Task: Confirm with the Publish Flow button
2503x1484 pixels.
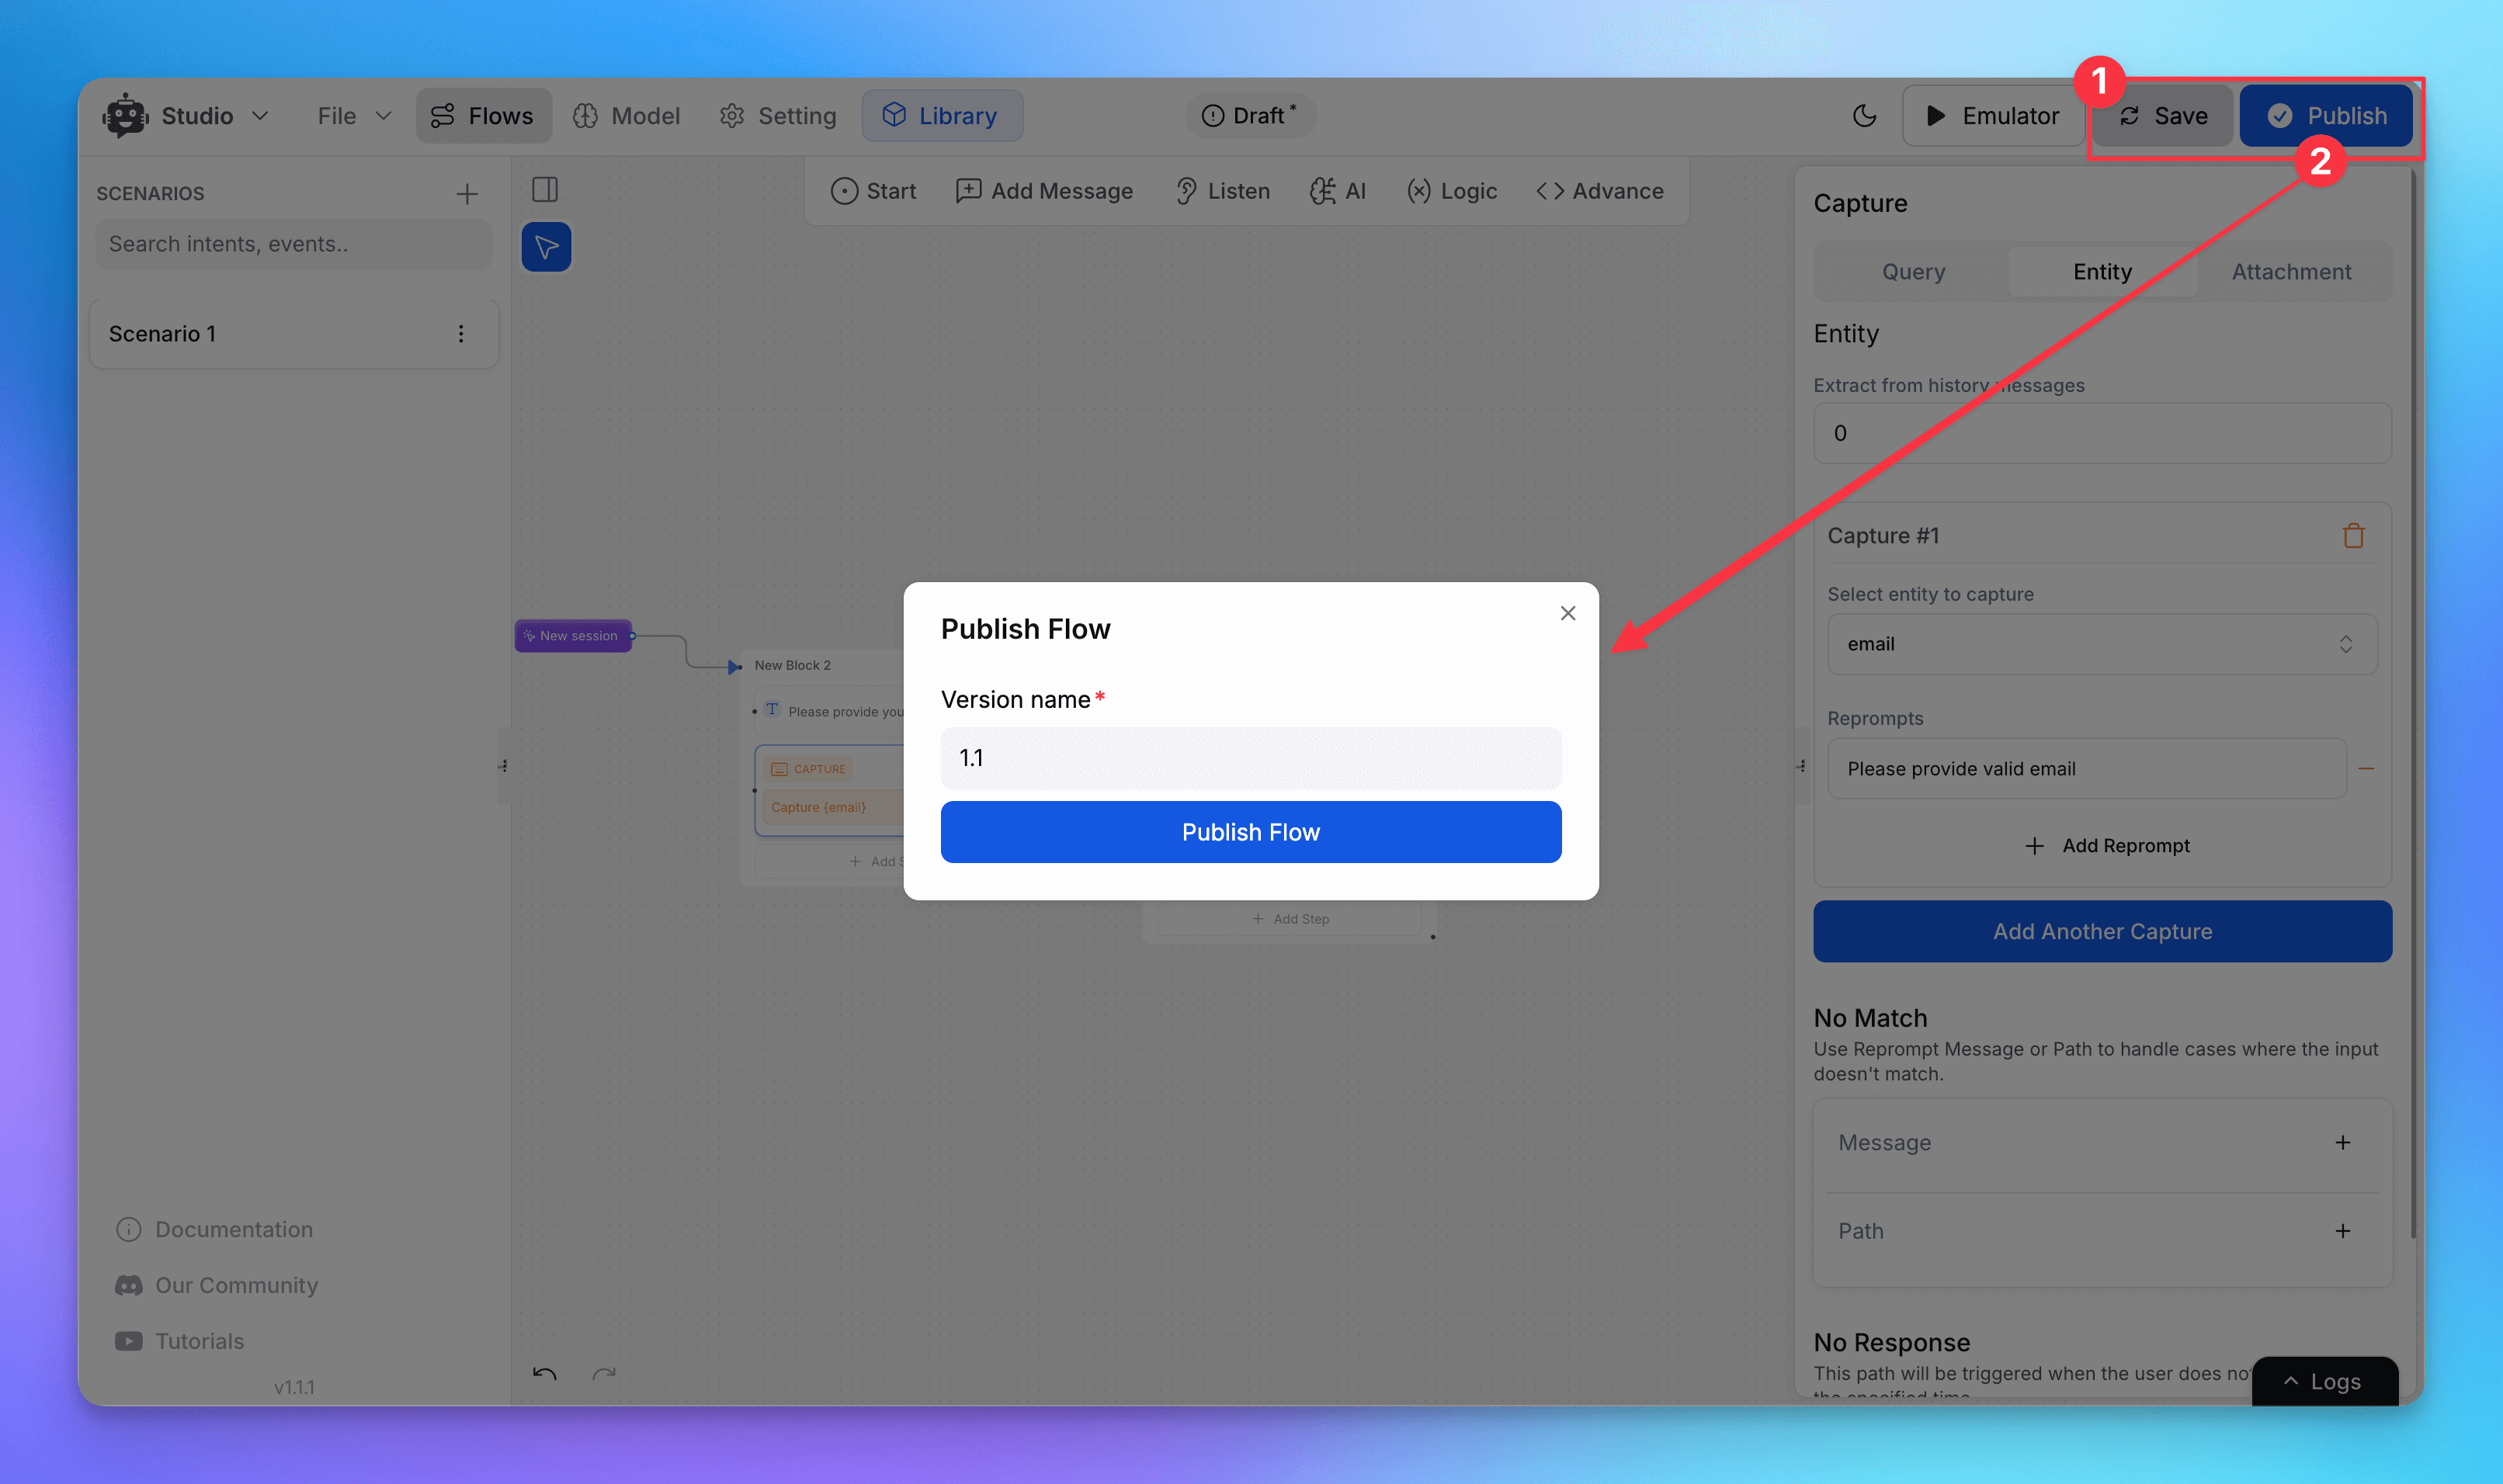Action: 1250,832
